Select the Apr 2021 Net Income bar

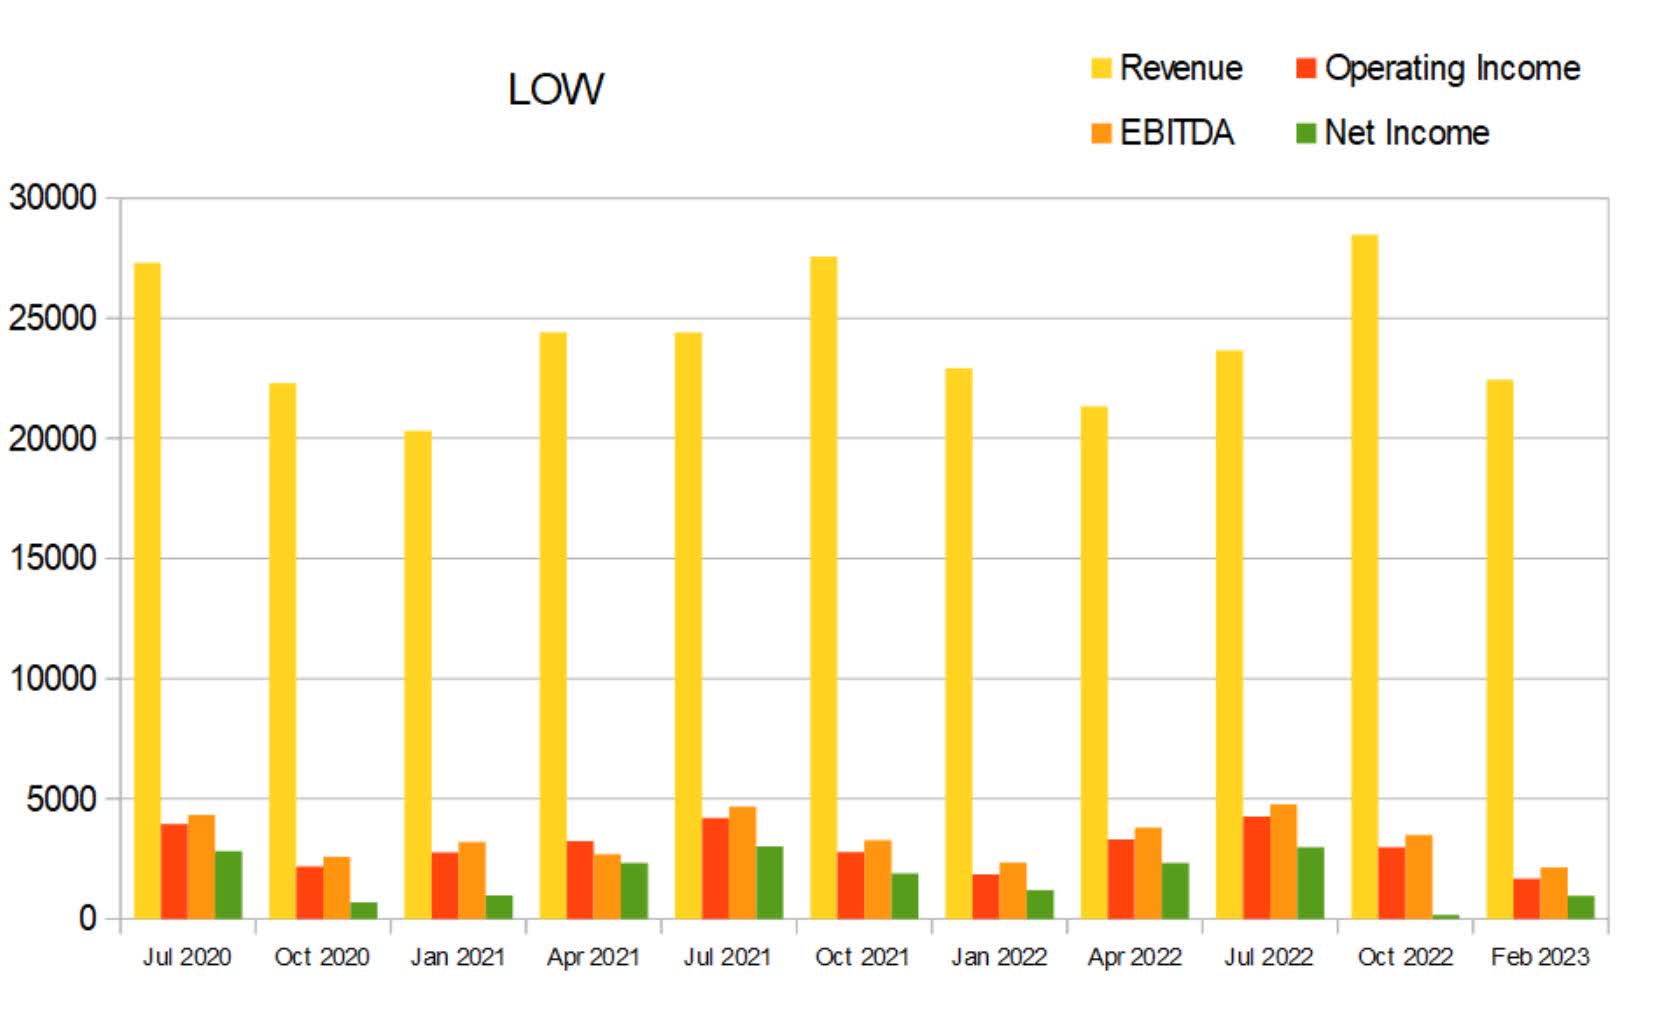634,891
